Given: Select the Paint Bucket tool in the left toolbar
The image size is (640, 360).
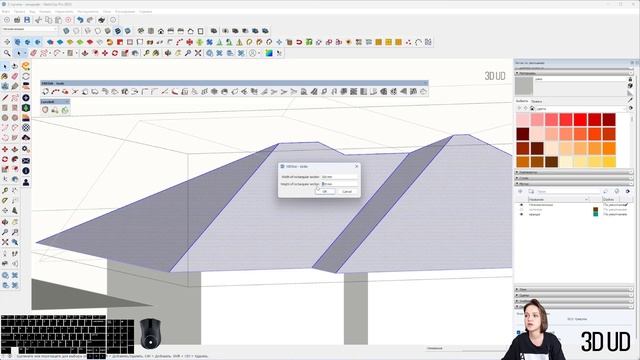Looking at the screenshot, I should coord(5,76).
